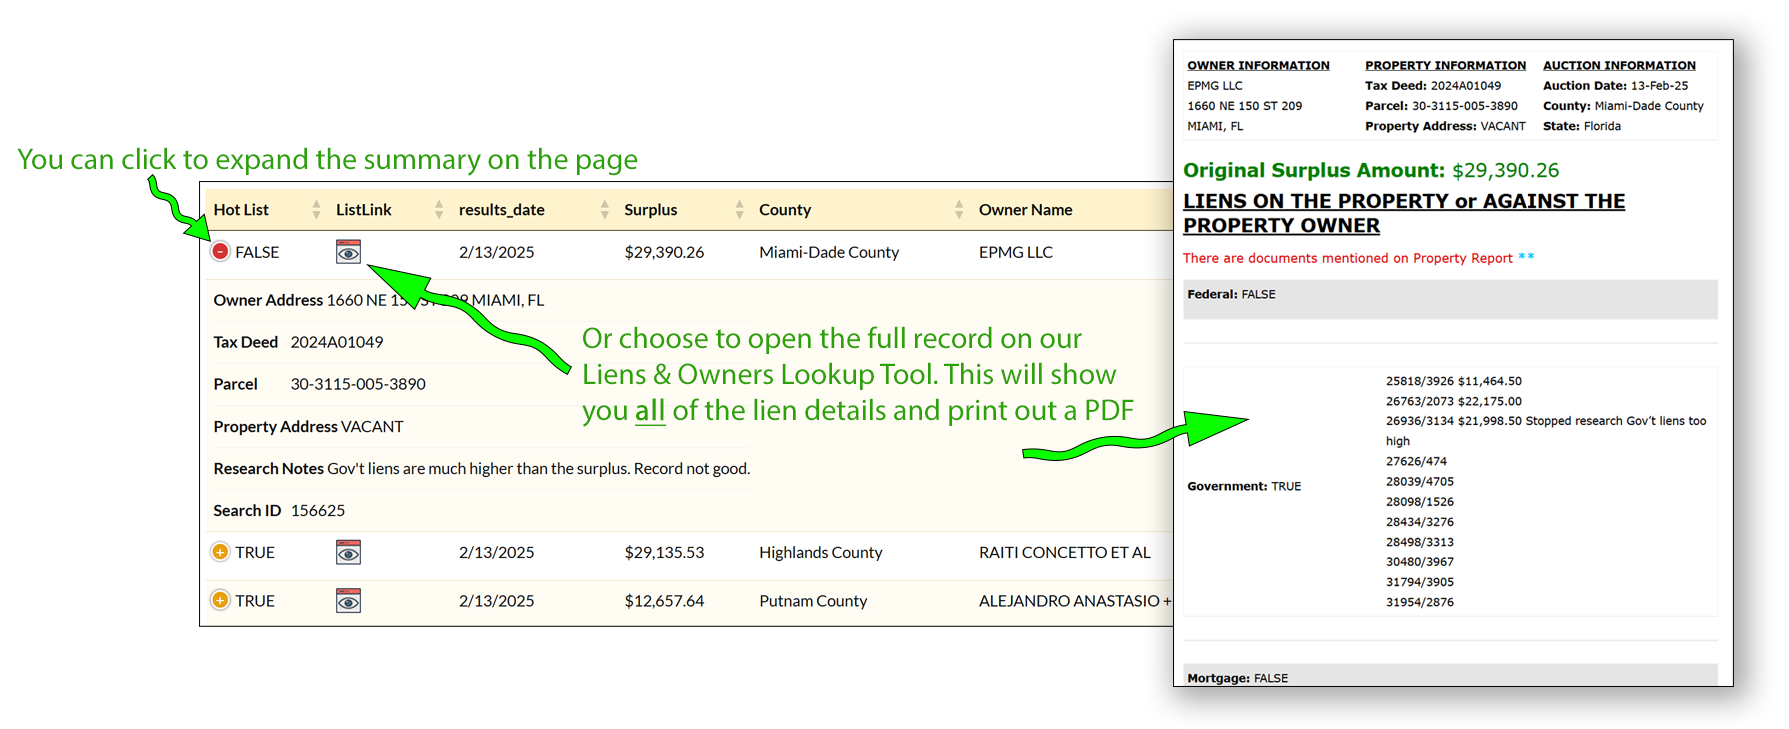Click the Surplus amount $29,135.53 cell
The image size is (1789, 729).
click(x=664, y=552)
